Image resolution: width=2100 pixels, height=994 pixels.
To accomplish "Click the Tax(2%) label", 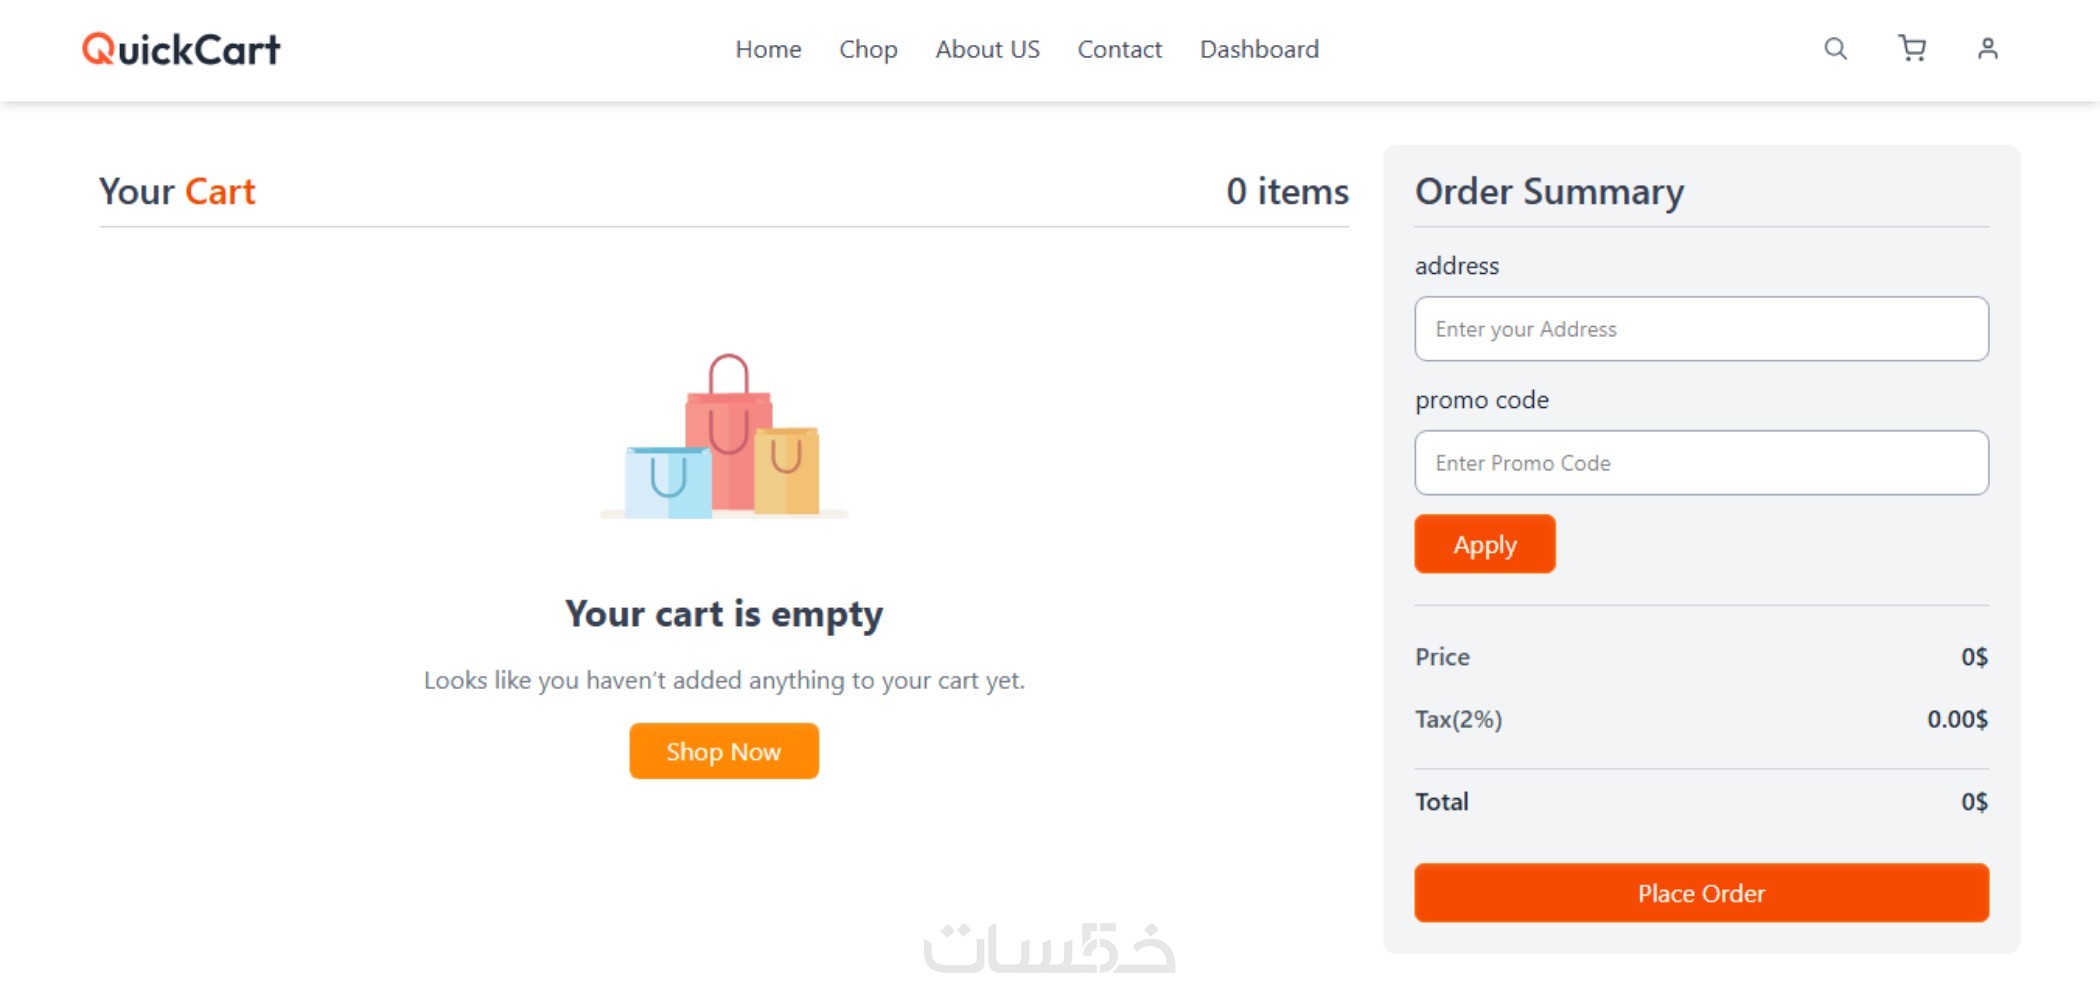I will pos(1458,719).
